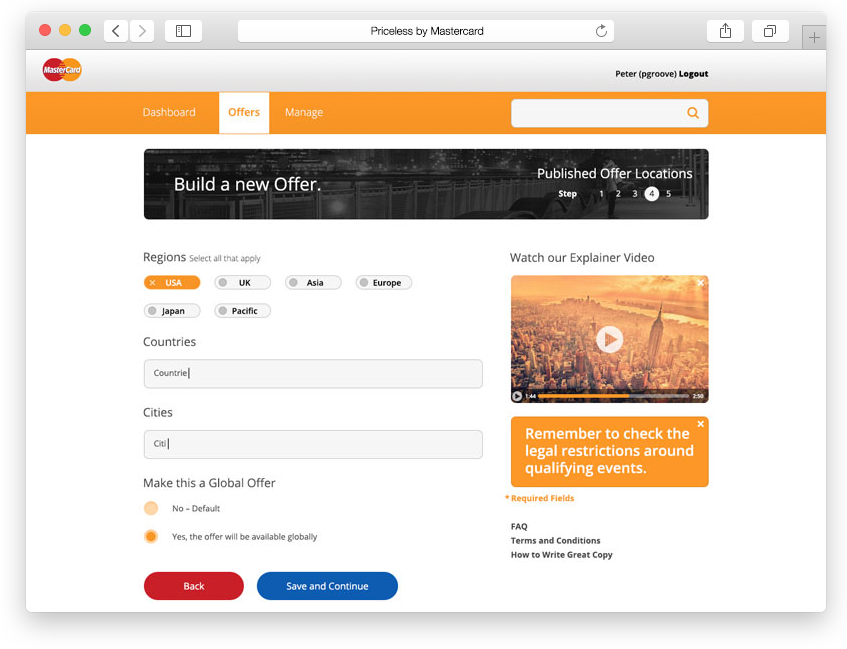Select the Asia region
This screenshot has height=649, width=847.
coord(313,283)
